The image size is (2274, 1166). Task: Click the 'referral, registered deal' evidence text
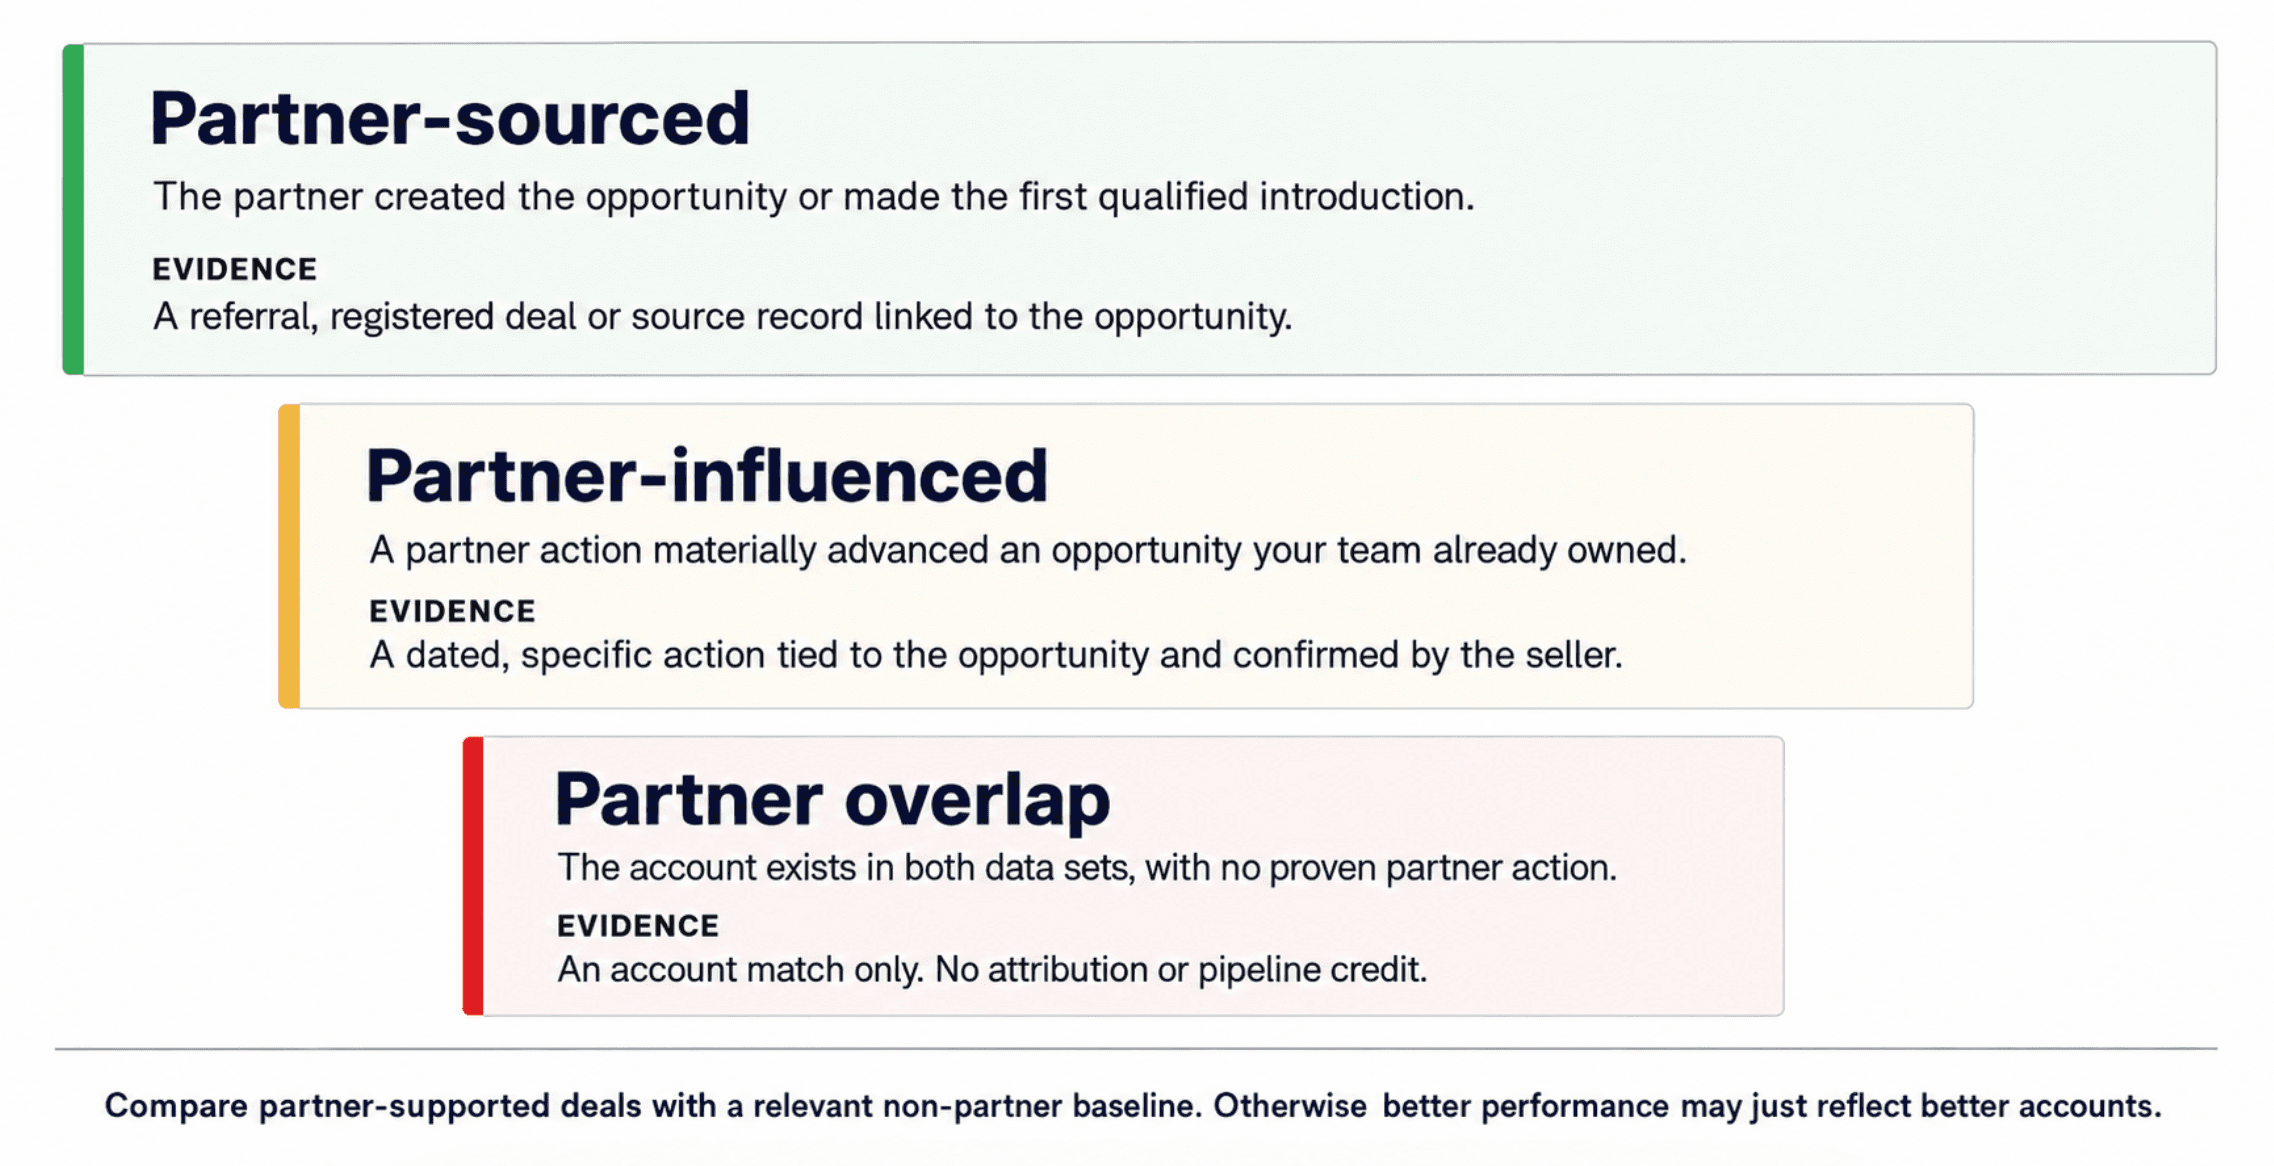click(722, 317)
